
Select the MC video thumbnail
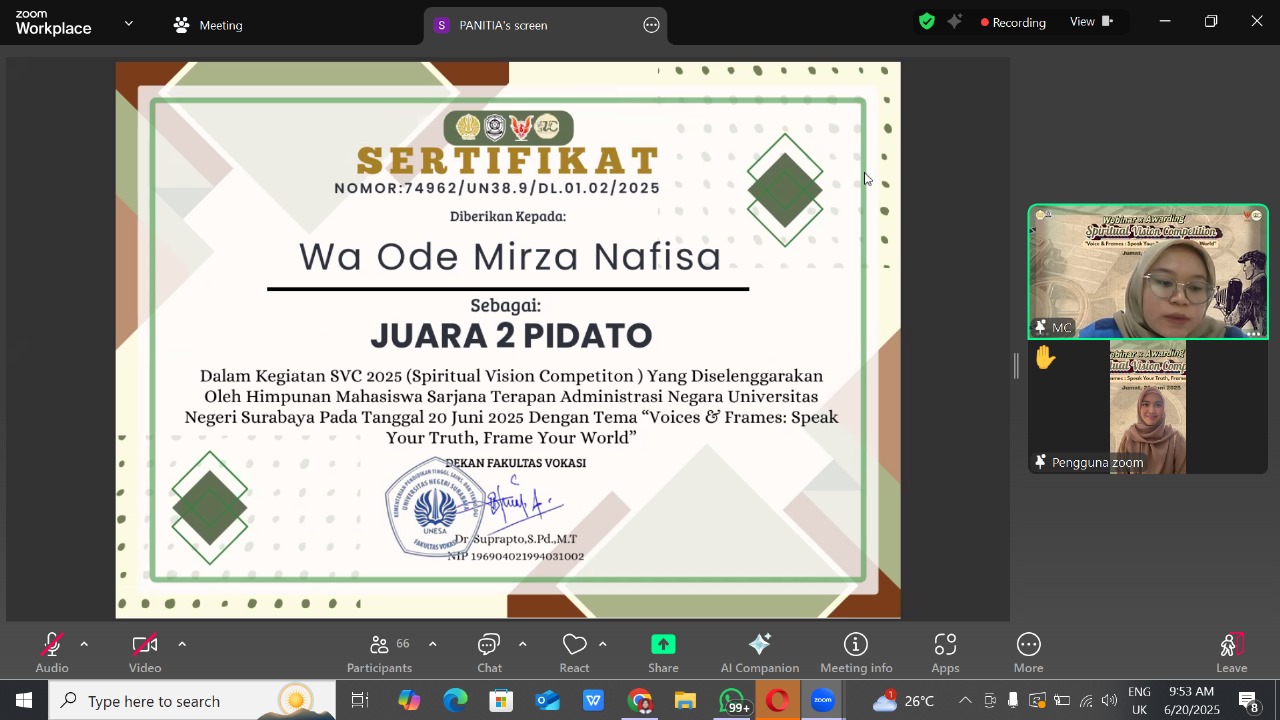(1148, 272)
